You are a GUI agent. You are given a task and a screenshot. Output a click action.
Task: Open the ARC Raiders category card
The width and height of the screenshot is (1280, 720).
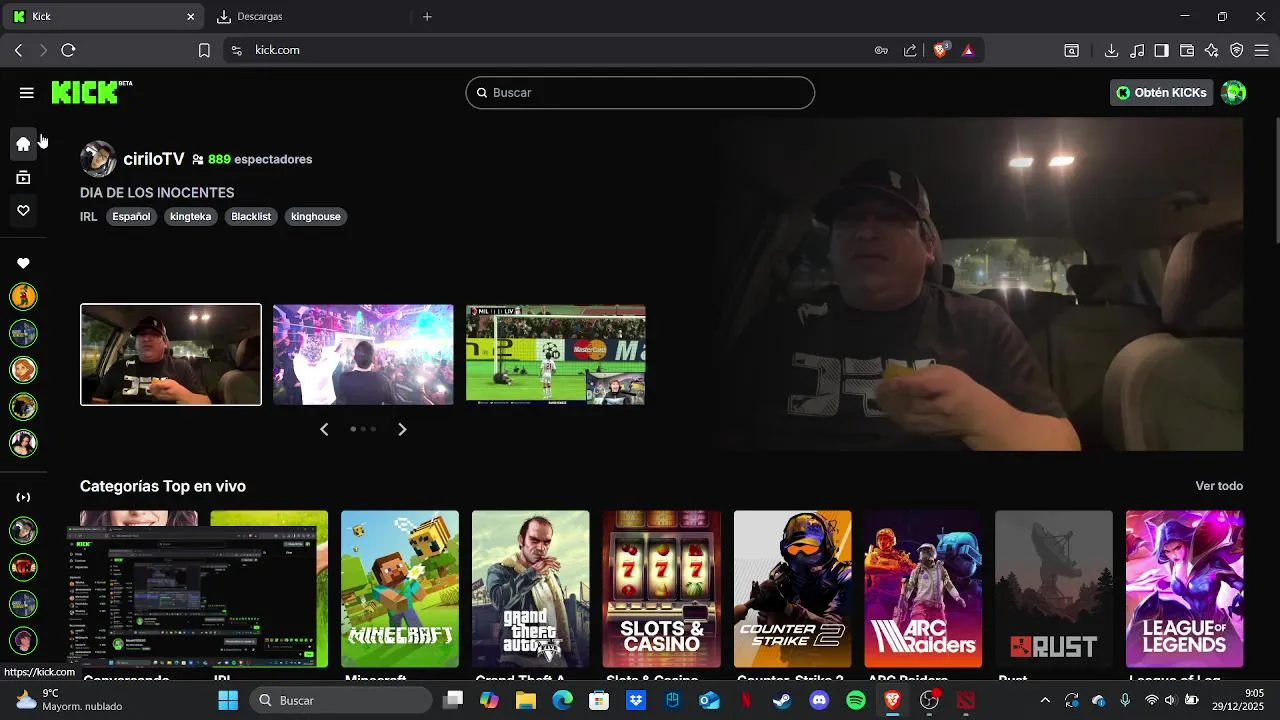point(923,589)
